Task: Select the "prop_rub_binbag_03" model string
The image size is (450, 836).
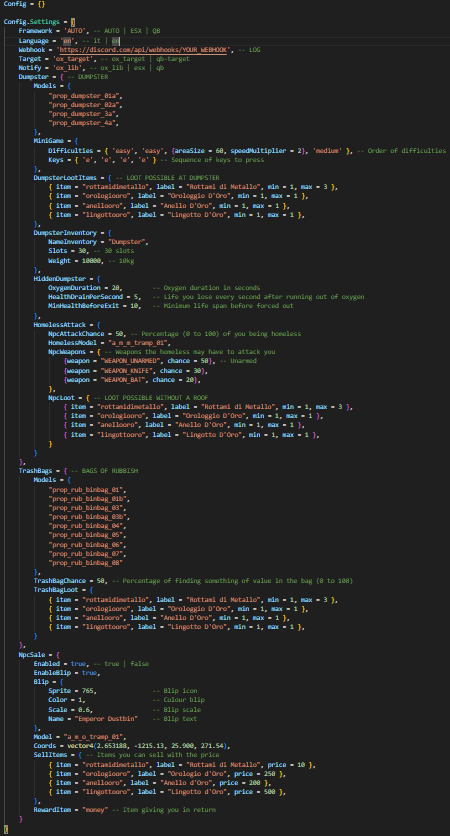Action: (x=87, y=508)
